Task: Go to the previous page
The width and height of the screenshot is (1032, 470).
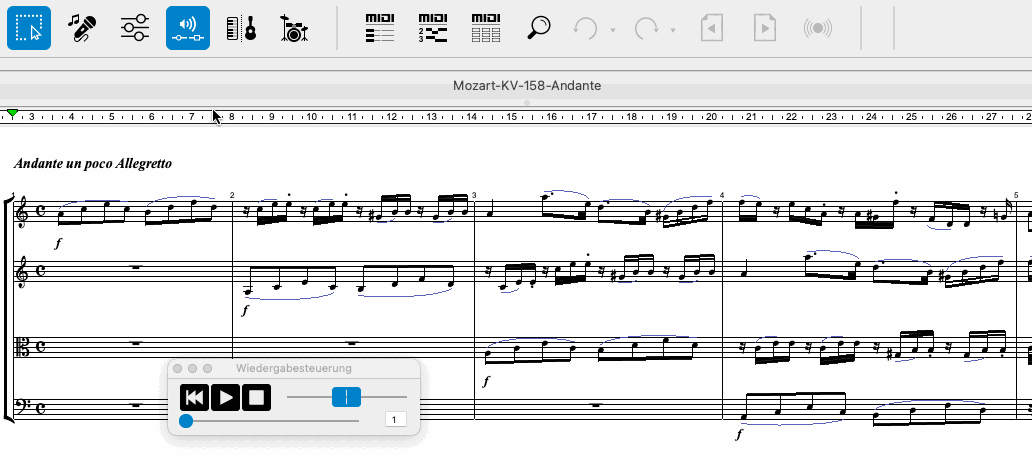Action: tap(711, 28)
